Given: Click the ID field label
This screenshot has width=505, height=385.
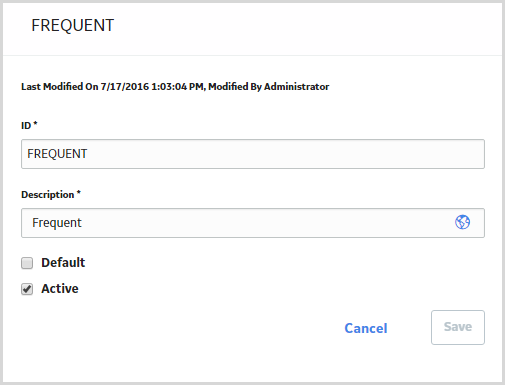Looking at the screenshot, I should (x=26, y=126).
